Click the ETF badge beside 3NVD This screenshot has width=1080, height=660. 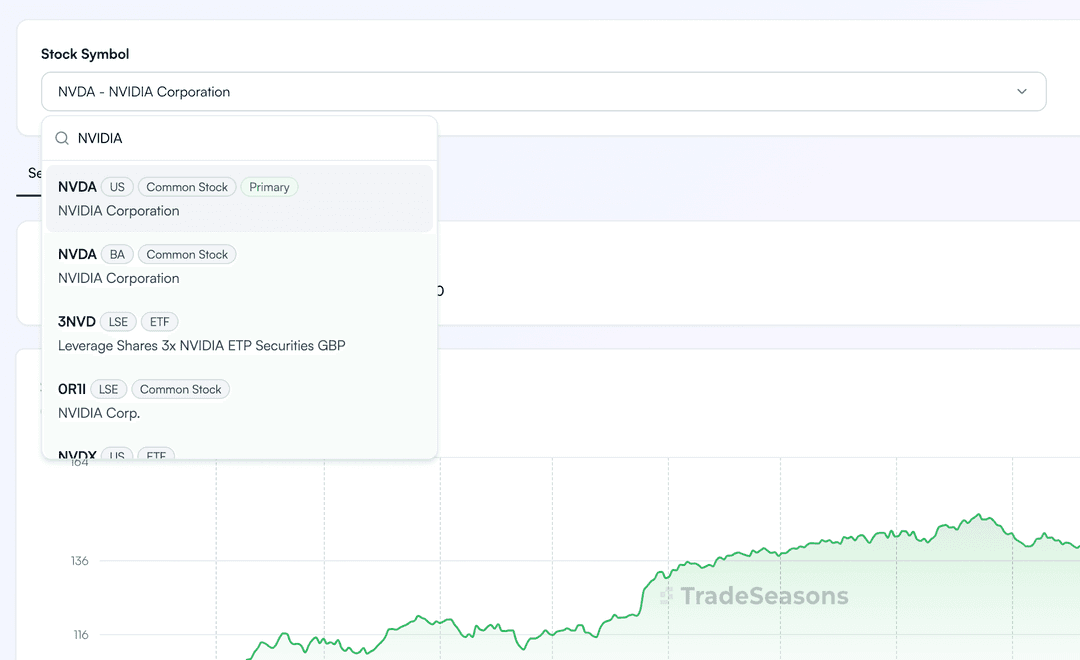pos(160,322)
